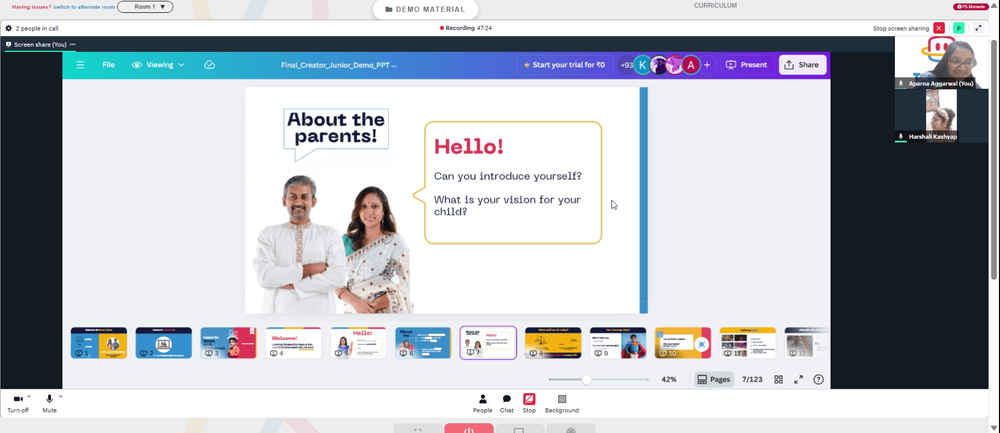1000x433 pixels.
Task: Select slide thumbnail 8
Action: (553, 343)
